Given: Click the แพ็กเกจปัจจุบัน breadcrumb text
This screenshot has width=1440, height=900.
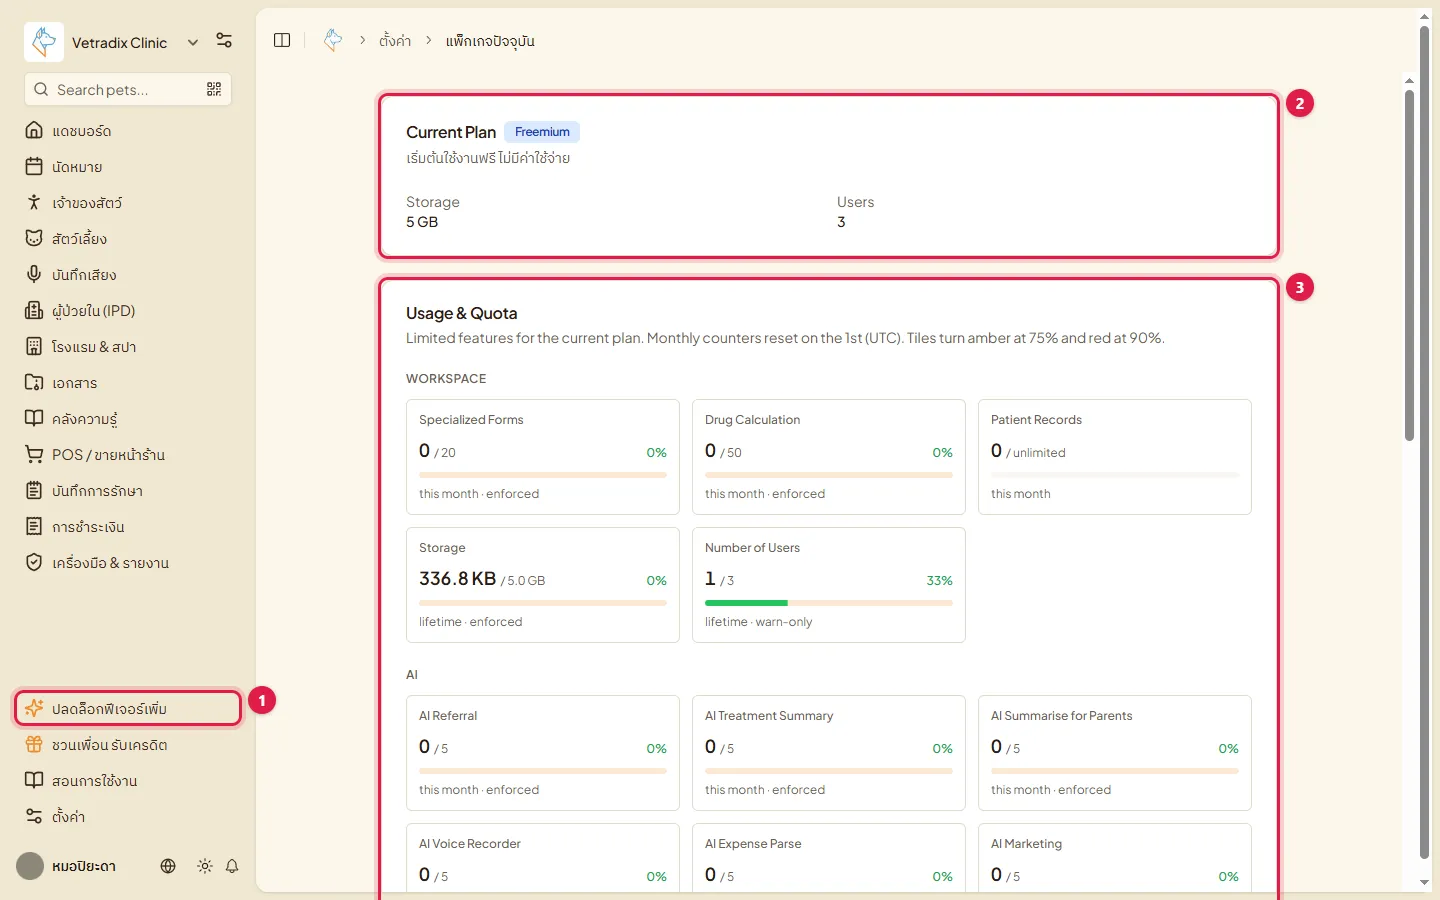Looking at the screenshot, I should pos(490,41).
